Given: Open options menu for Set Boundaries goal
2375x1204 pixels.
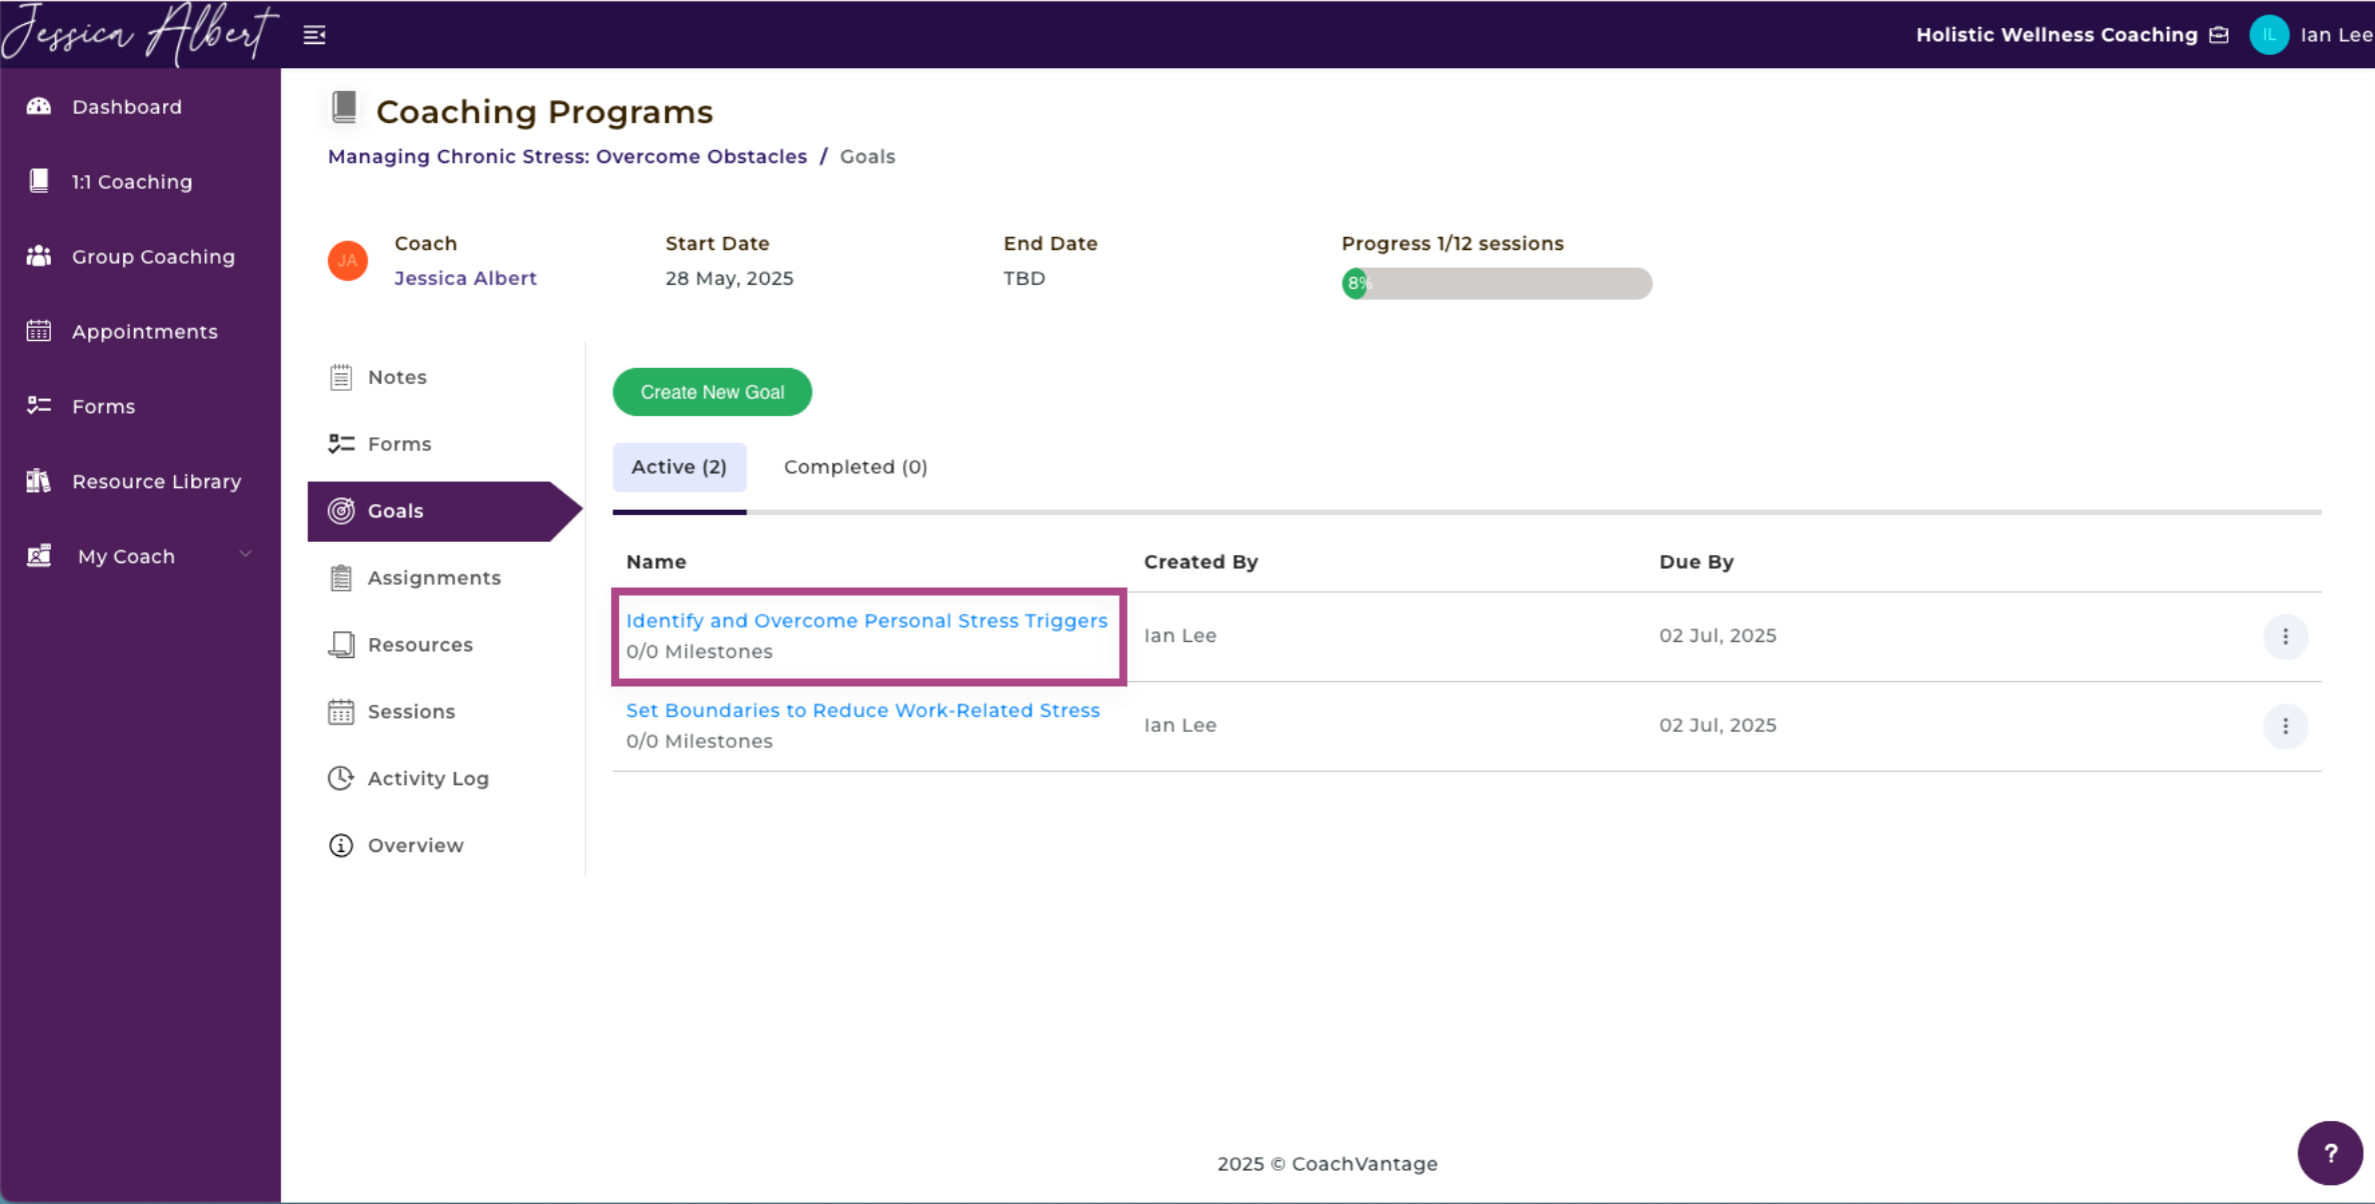Looking at the screenshot, I should tap(2285, 726).
